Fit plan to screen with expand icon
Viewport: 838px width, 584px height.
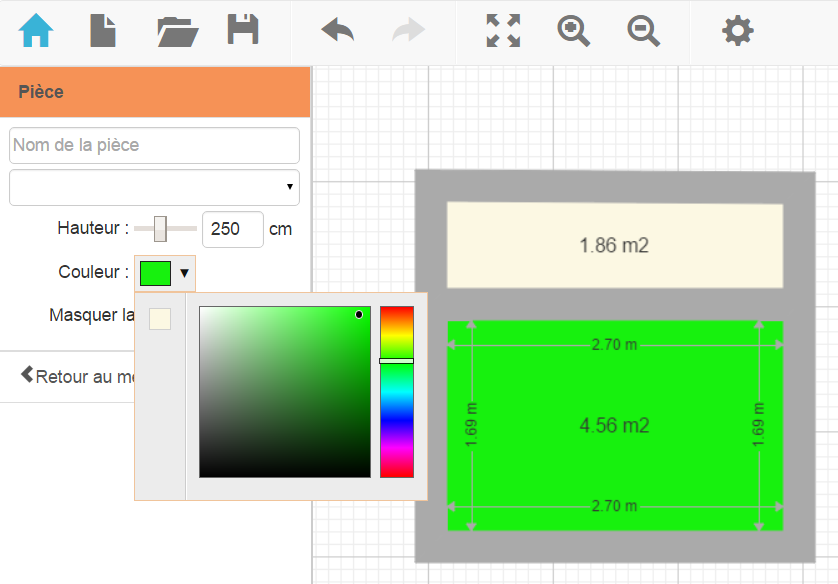pos(503,31)
